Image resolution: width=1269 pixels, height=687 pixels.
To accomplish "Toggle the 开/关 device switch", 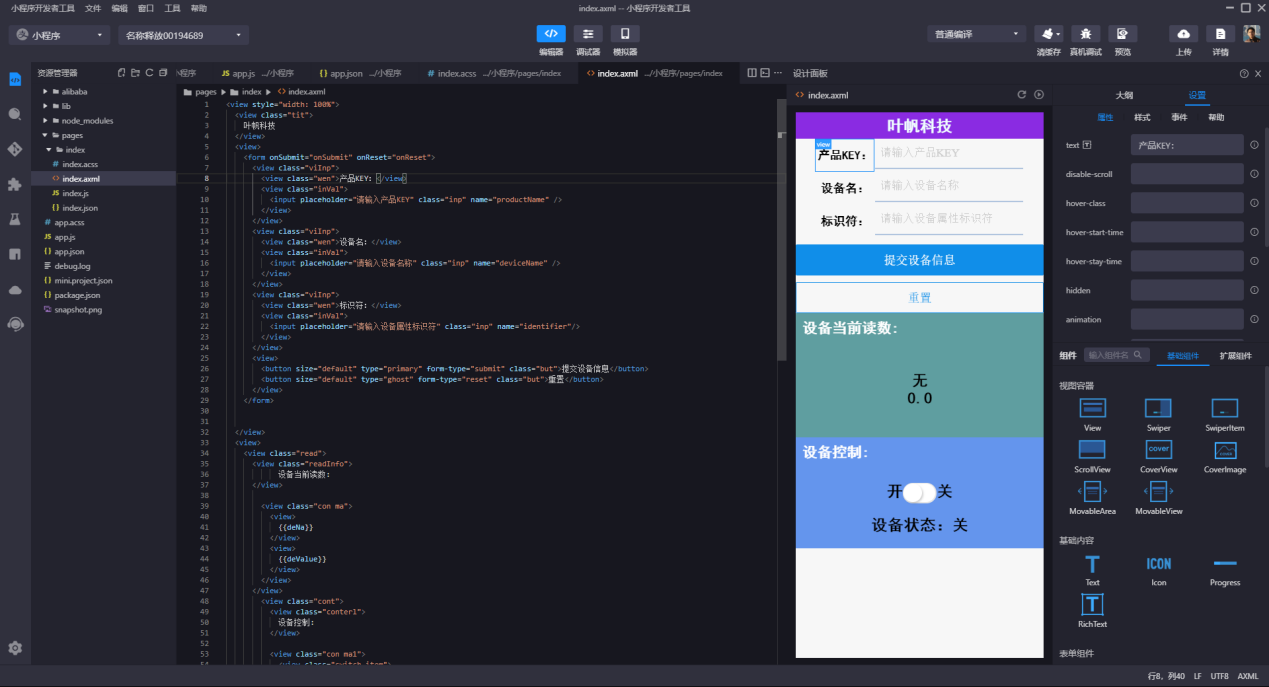I will point(919,493).
